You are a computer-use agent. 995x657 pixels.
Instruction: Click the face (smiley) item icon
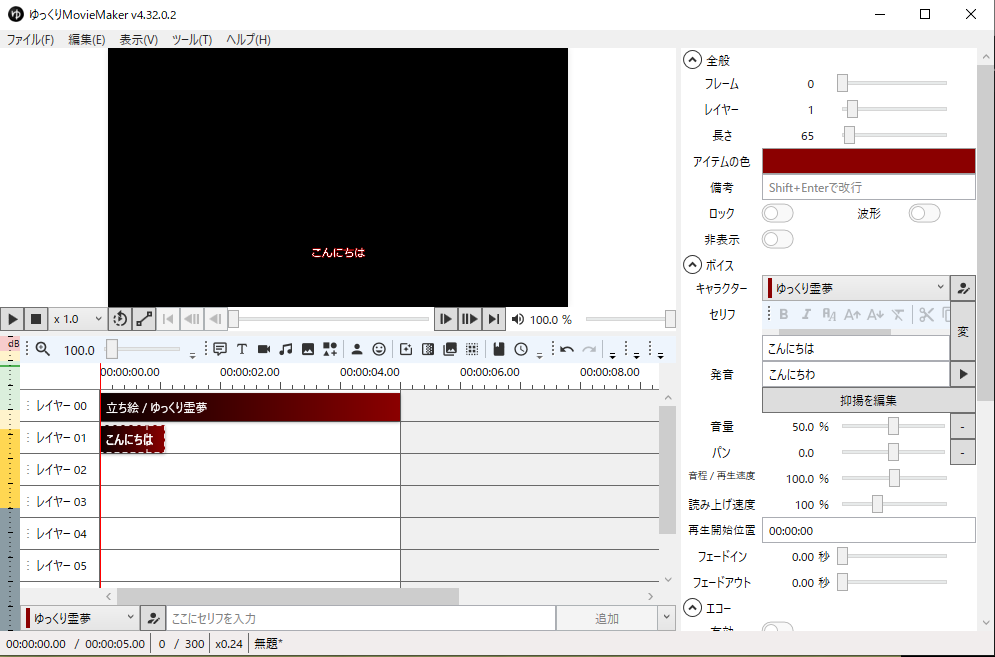(x=379, y=349)
